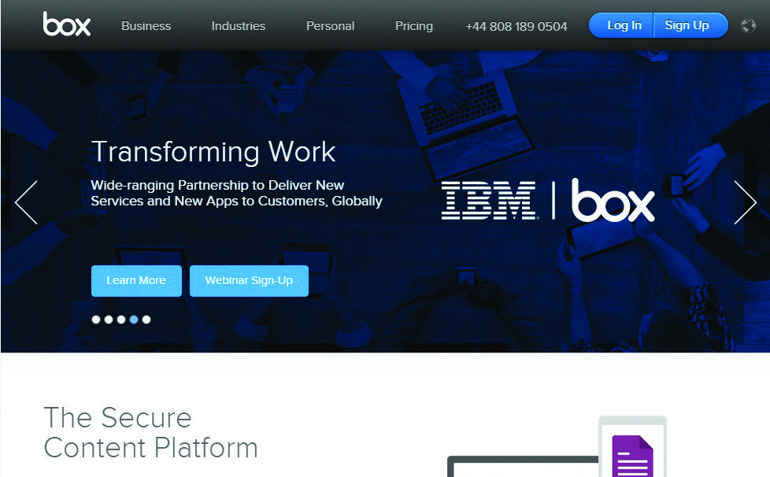Open the globe language selector icon
Viewport: 770px width, 477px height.
click(x=747, y=25)
